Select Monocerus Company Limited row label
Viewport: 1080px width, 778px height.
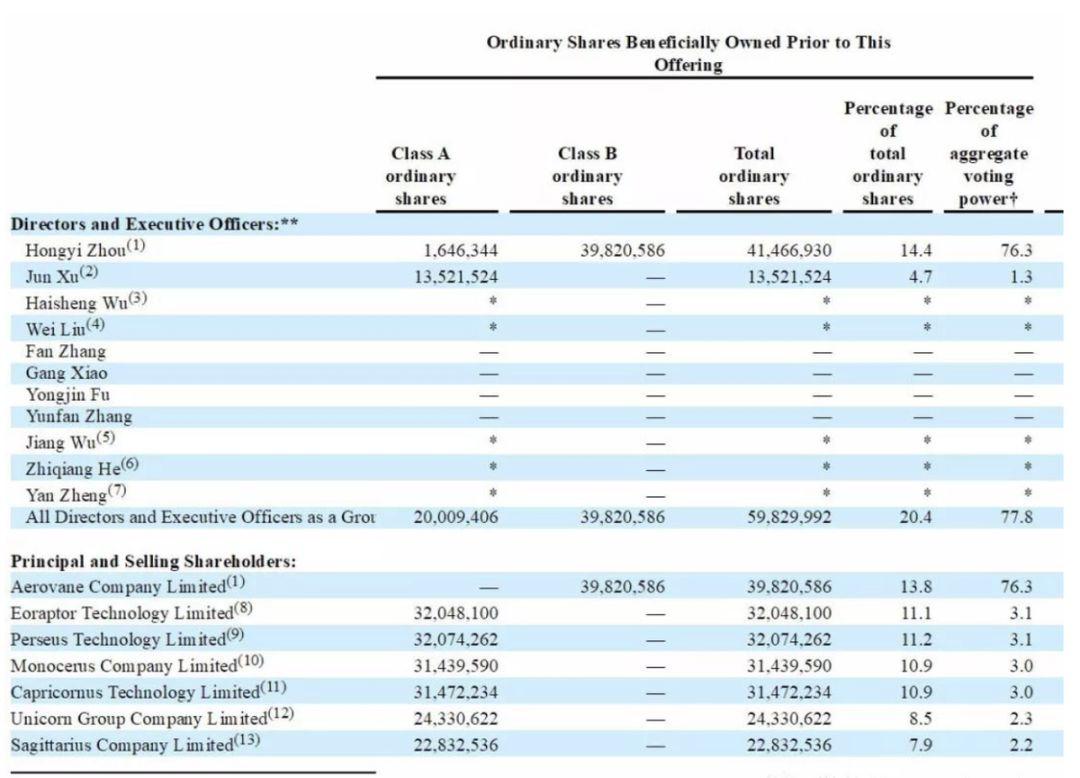click(x=137, y=664)
